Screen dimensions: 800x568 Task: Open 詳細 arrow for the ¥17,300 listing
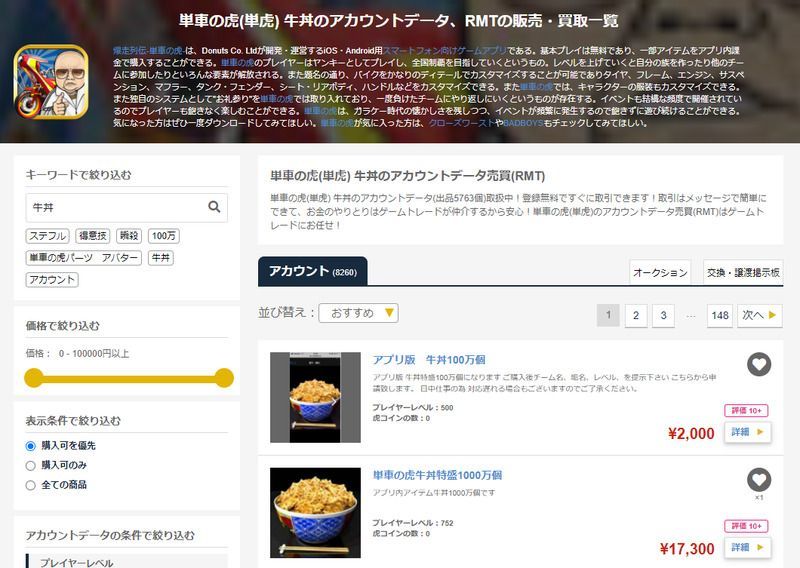(x=747, y=548)
